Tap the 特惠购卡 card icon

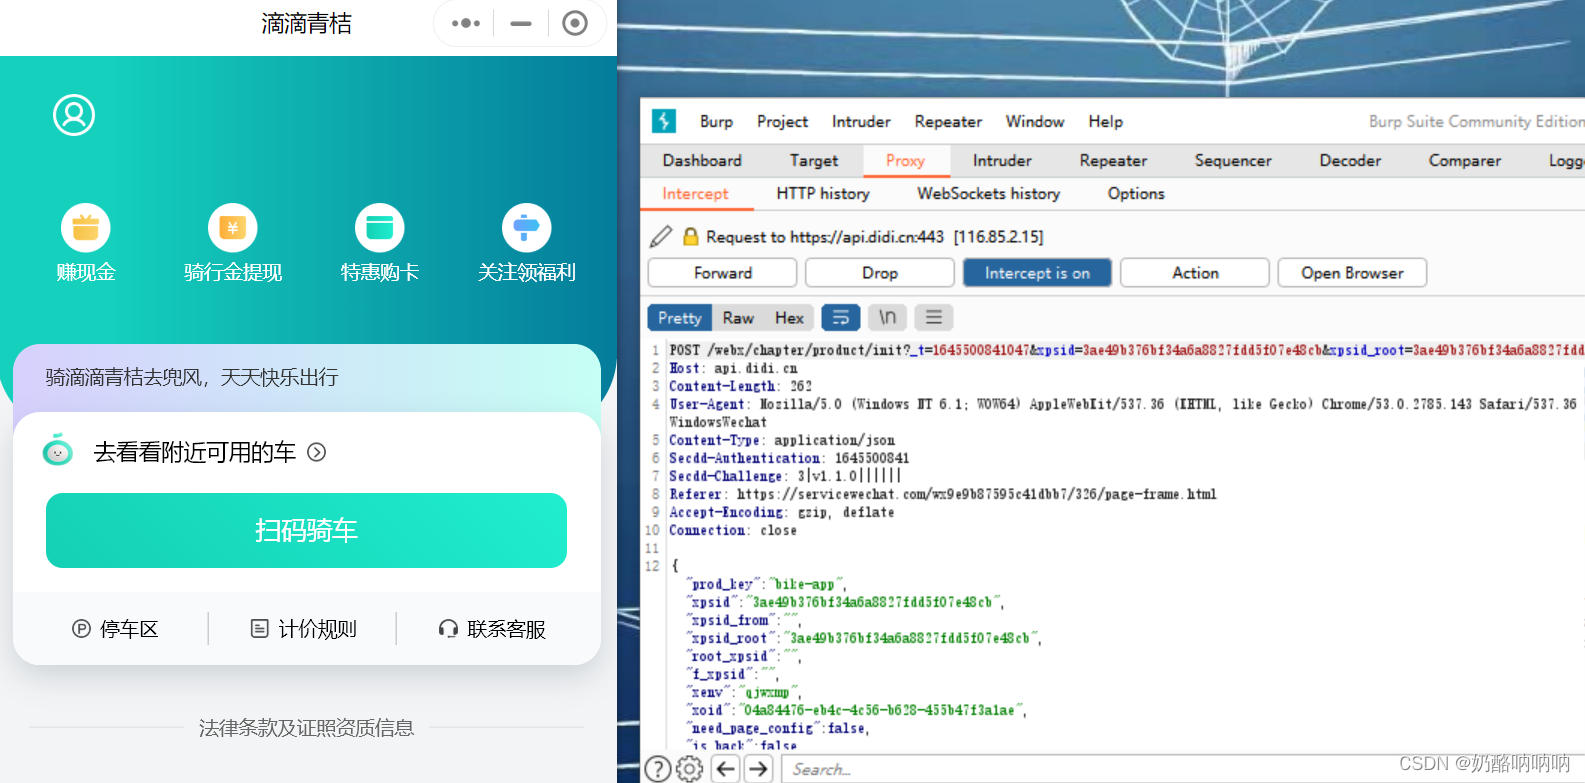click(380, 228)
